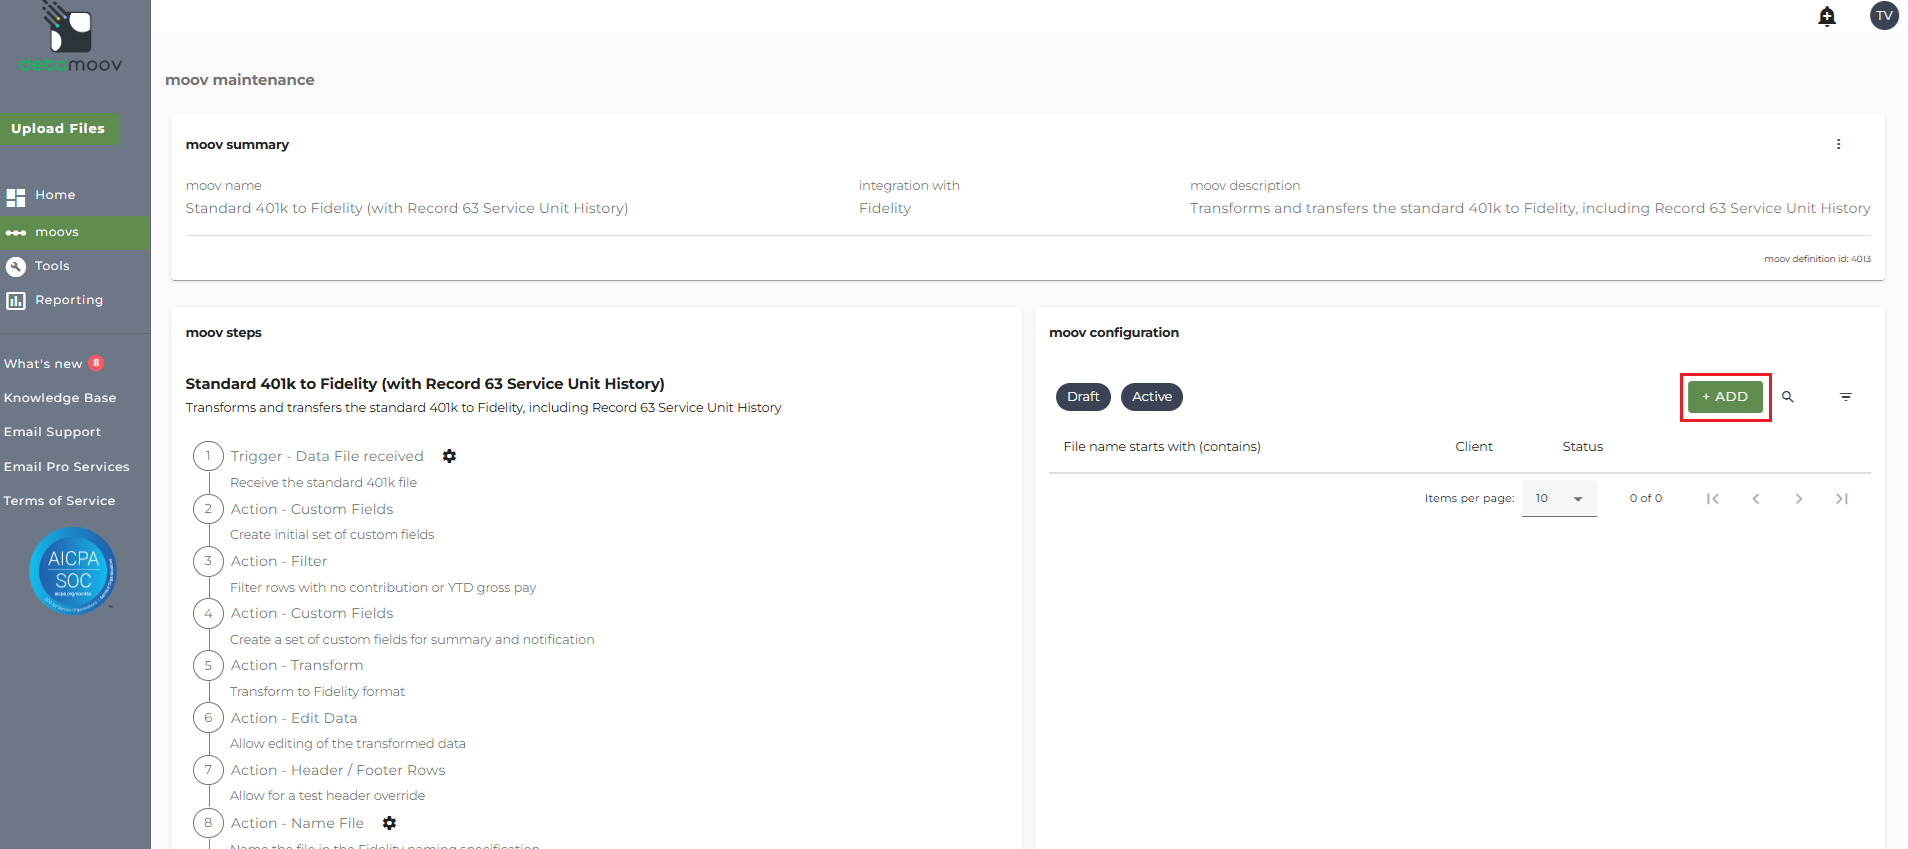Open the Items per page dropdown
The image size is (1908, 849).
click(1559, 498)
